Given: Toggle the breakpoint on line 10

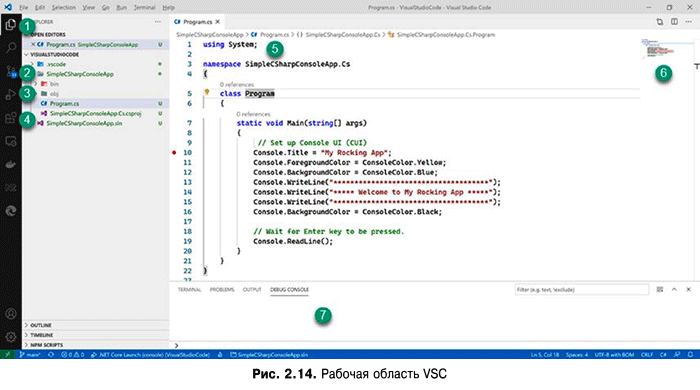Looking at the screenshot, I should click(x=174, y=153).
